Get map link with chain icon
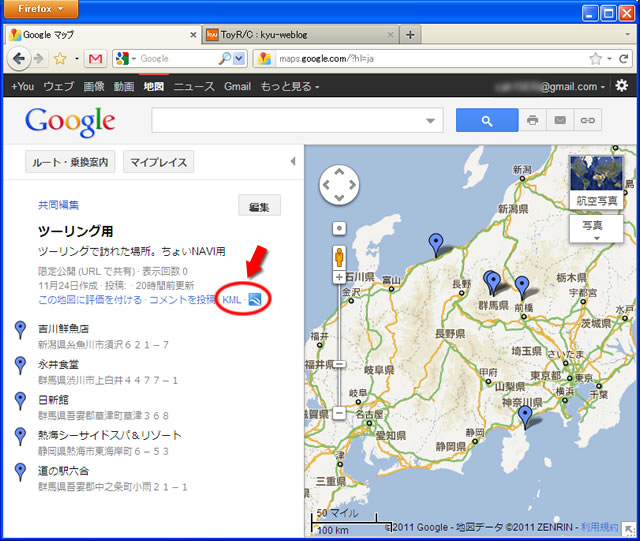The image size is (640, 541). [587, 120]
